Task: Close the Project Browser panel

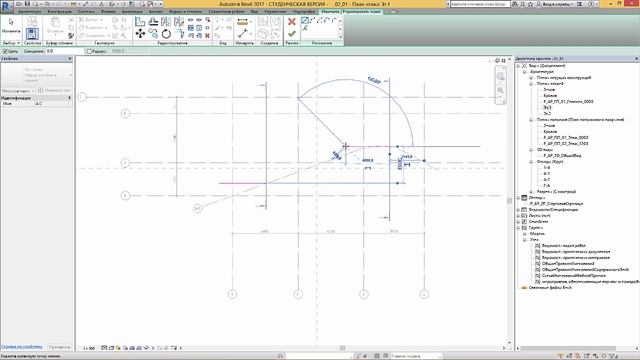Action: click(636, 59)
